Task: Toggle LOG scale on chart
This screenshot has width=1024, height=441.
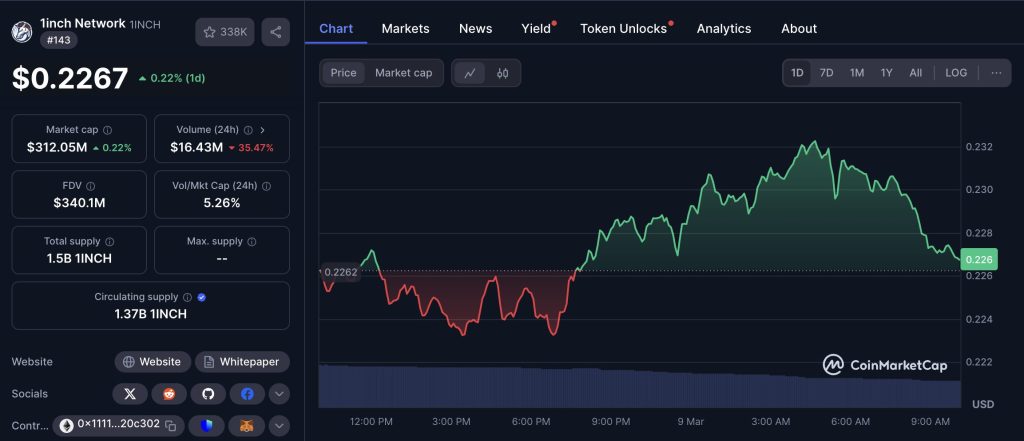Action: point(956,73)
